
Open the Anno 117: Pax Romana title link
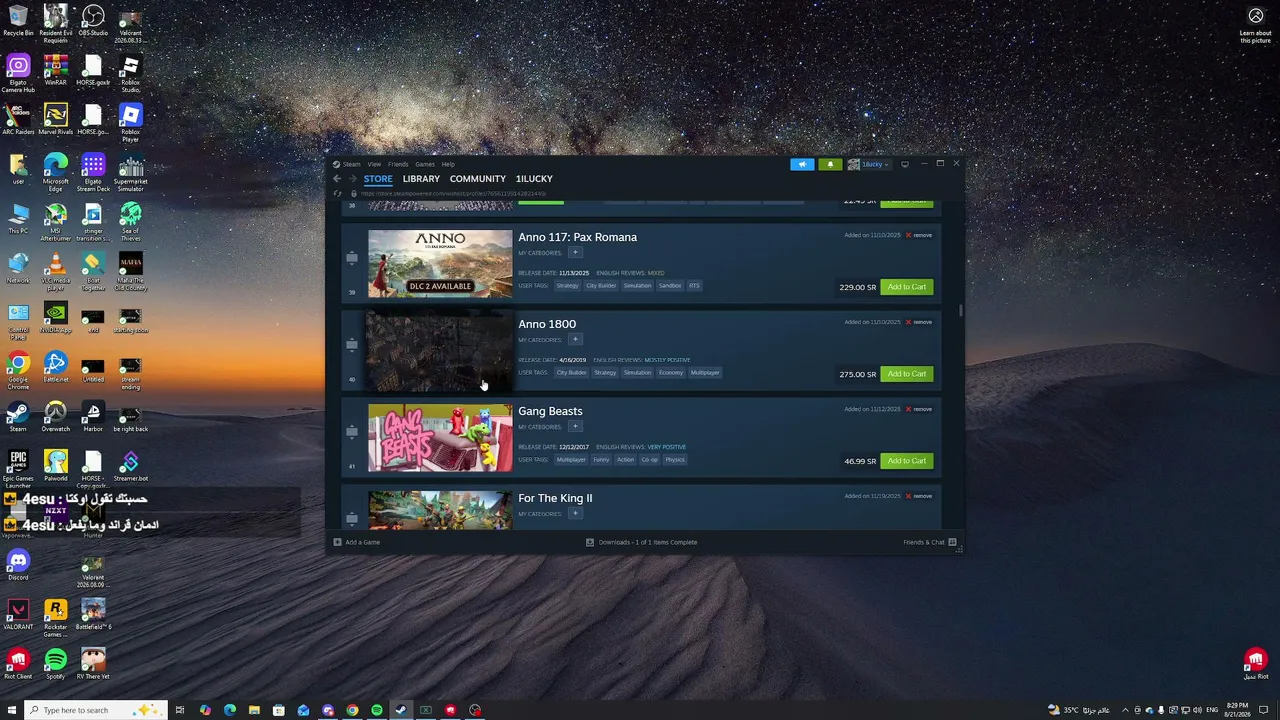pos(577,237)
